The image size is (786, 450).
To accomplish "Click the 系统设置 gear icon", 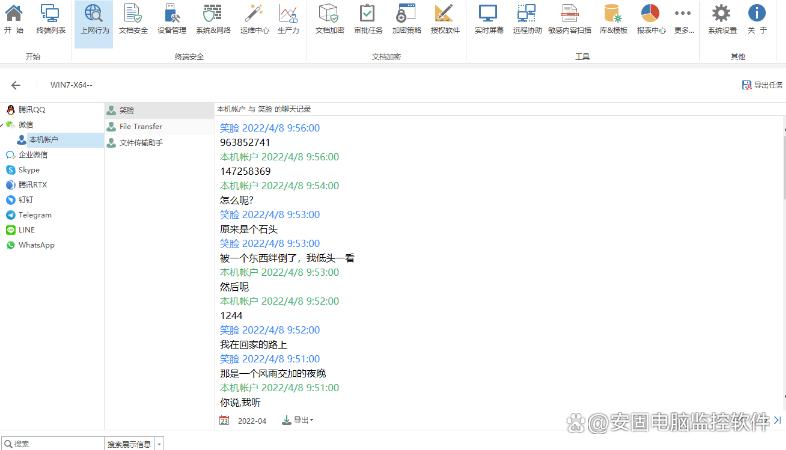I will pyautogui.click(x=721, y=19).
